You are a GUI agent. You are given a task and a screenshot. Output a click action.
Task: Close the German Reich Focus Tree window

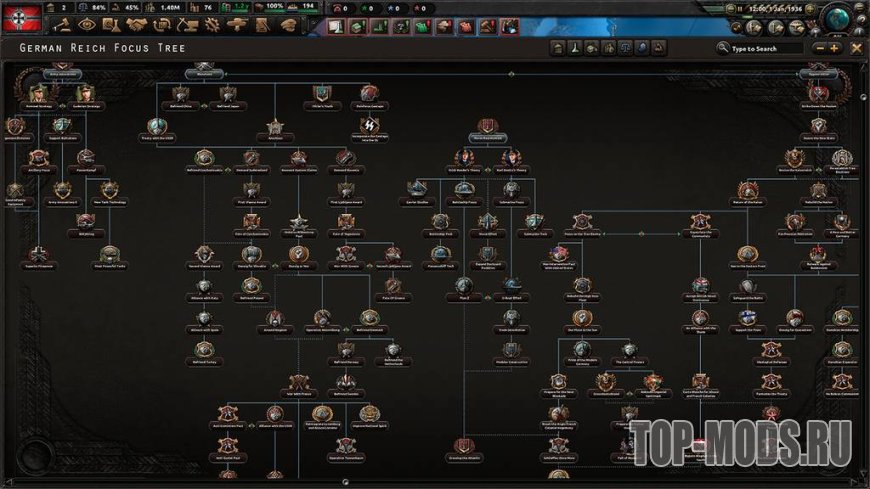coord(856,48)
